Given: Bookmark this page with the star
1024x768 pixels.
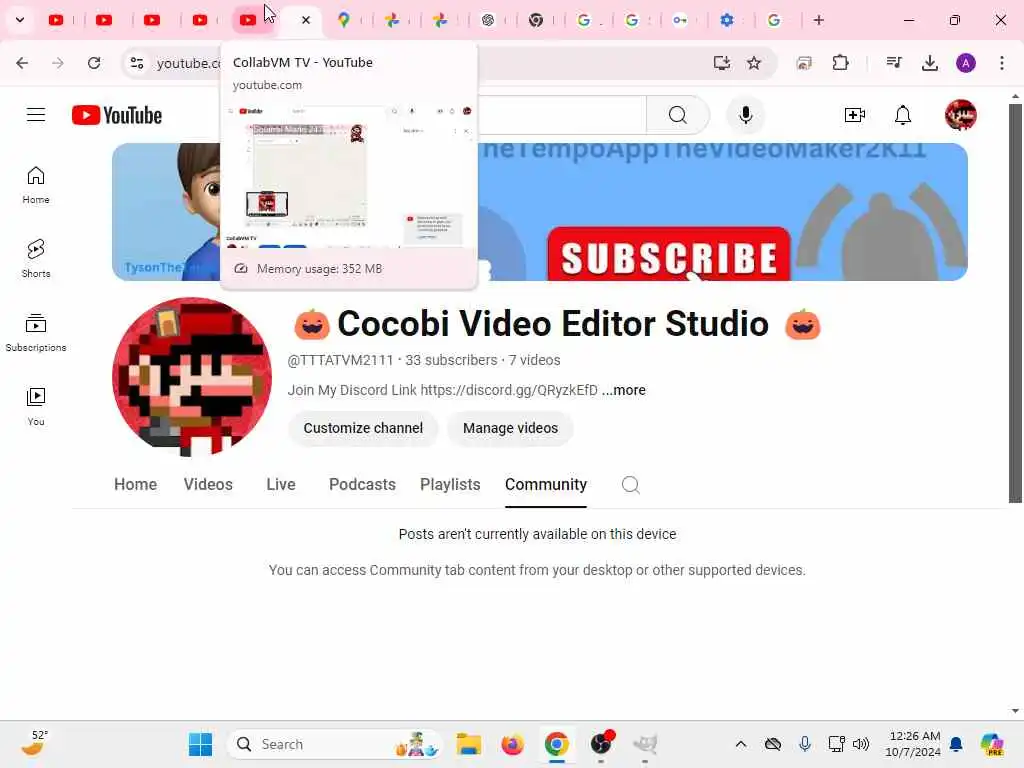Looking at the screenshot, I should [754, 63].
